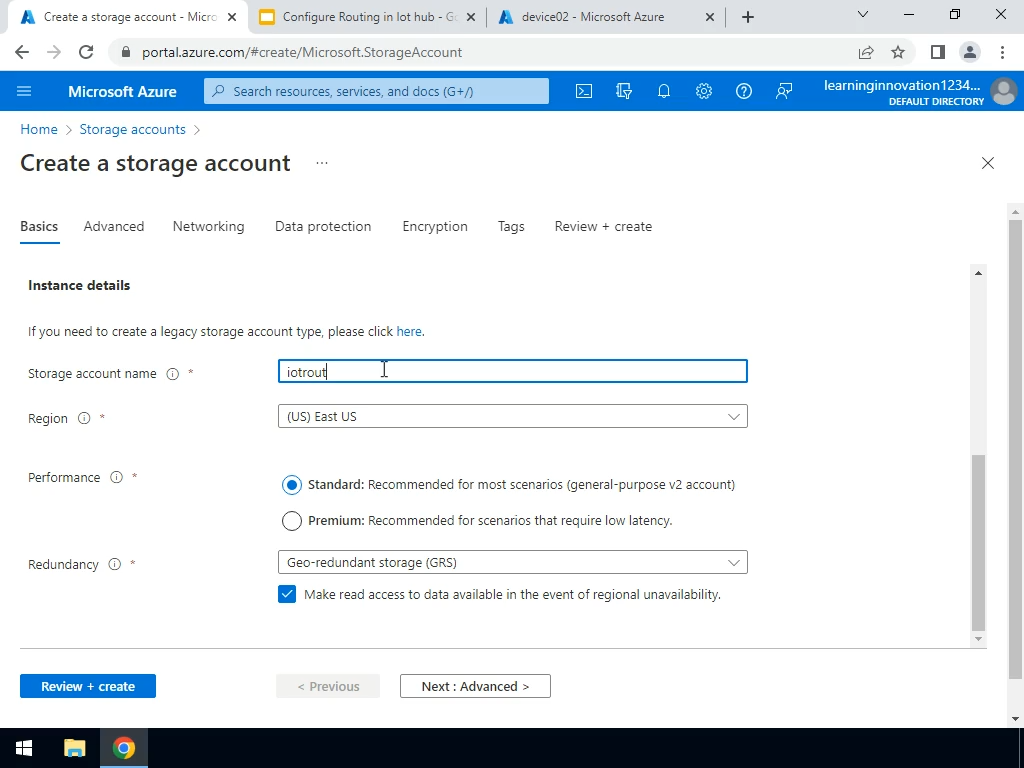Open the Windows Start menu
Image resolution: width=1024 pixels, height=768 pixels.
(24, 748)
